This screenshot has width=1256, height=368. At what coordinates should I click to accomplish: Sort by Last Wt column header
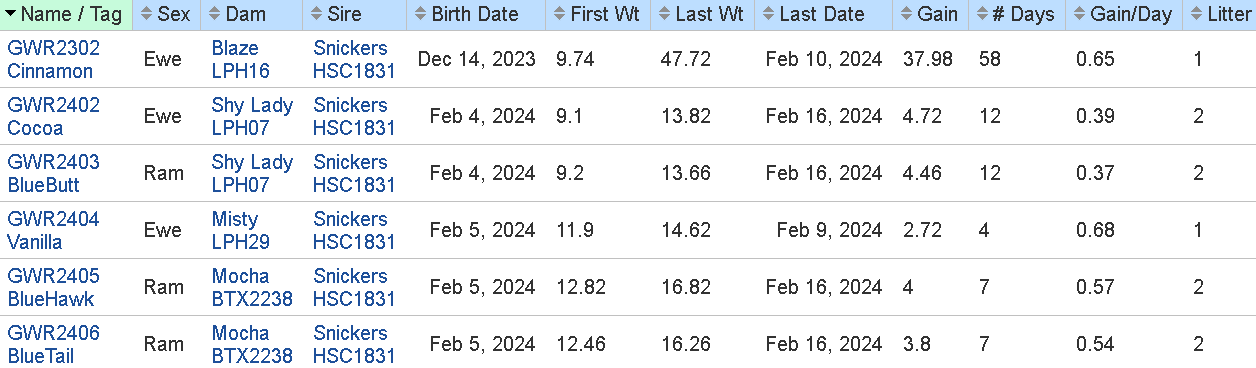coord(703,15)
